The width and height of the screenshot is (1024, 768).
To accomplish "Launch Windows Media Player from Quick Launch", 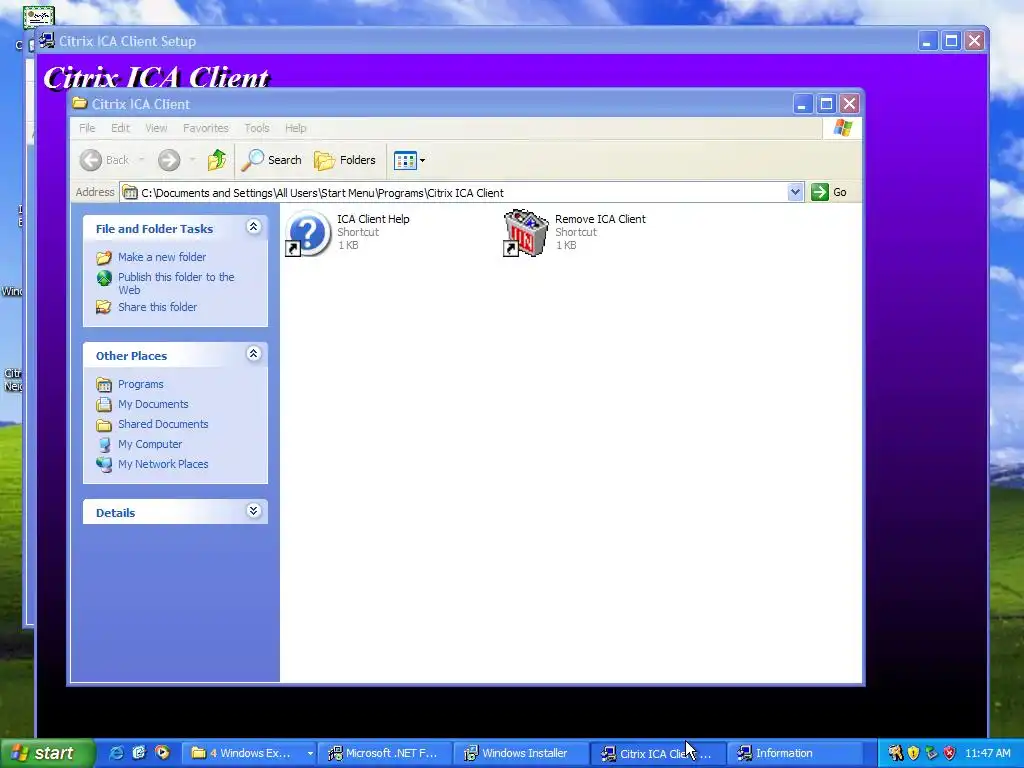I will (162, 753).
